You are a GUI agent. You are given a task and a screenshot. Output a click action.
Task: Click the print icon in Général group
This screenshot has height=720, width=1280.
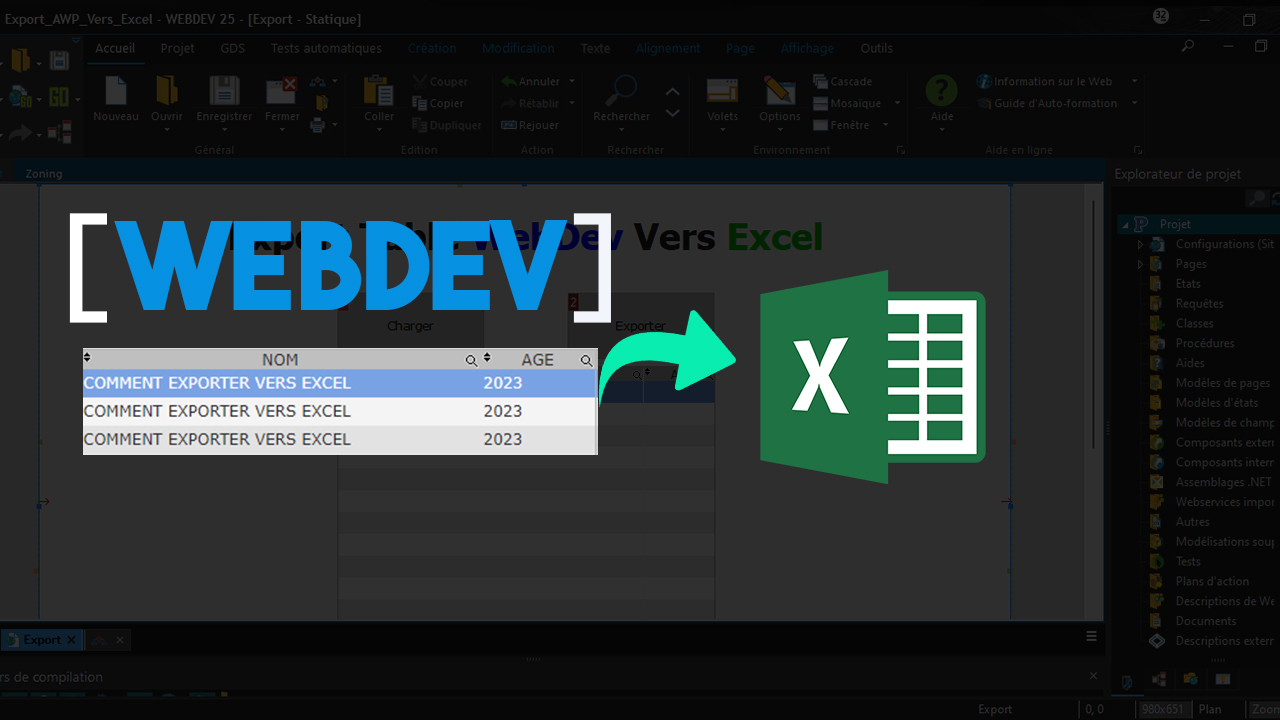tap(318, 125)
